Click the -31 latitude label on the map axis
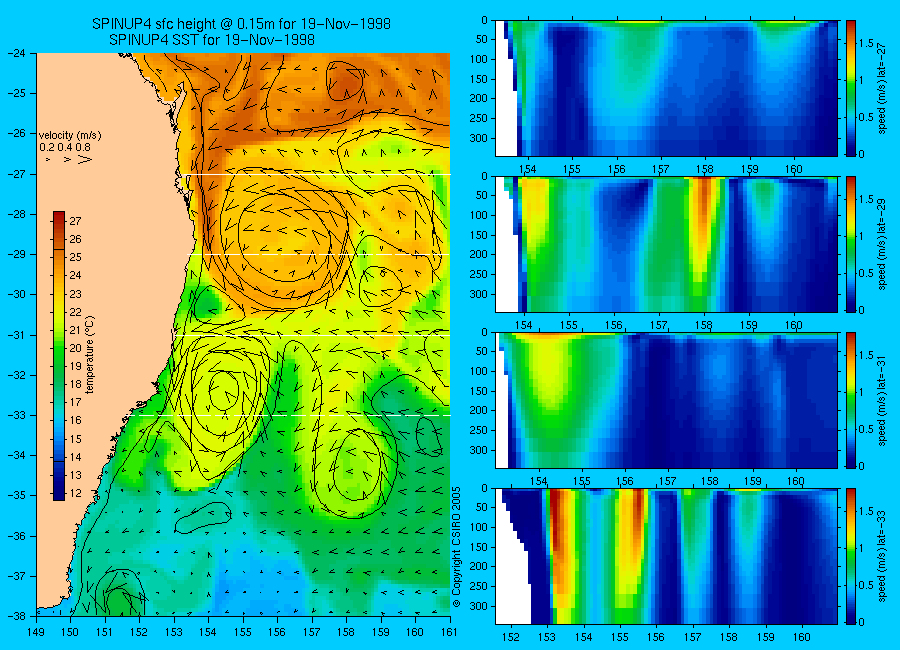The image size is (900, 650). (17, 335)
